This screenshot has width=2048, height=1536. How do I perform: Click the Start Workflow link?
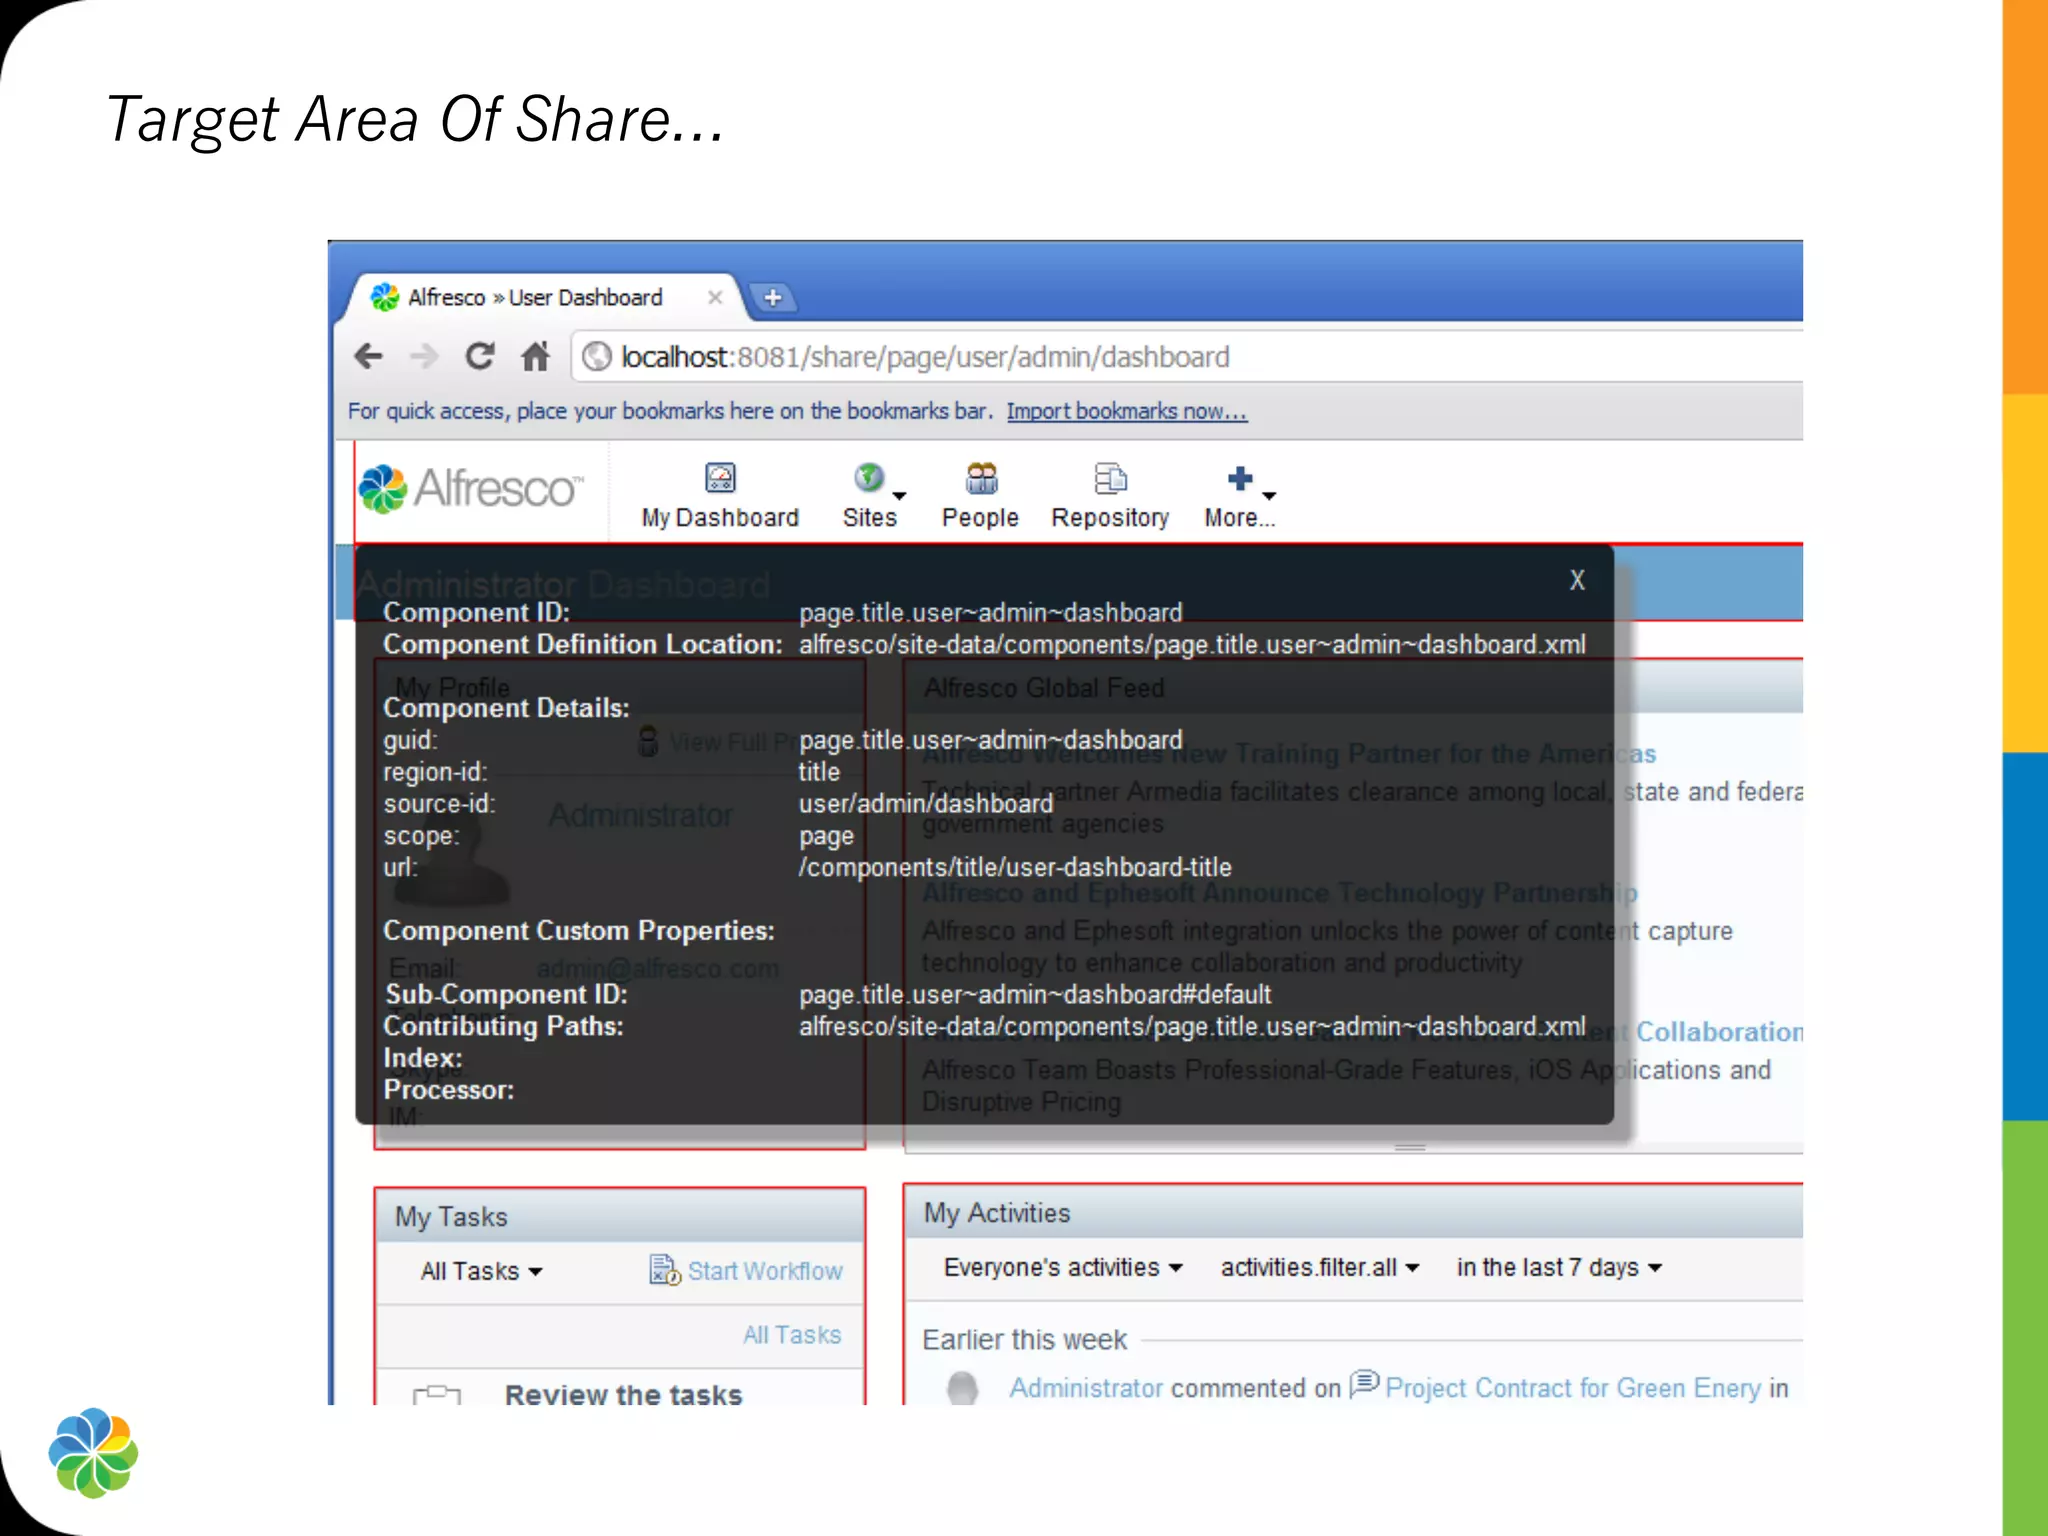point(765,1271)
